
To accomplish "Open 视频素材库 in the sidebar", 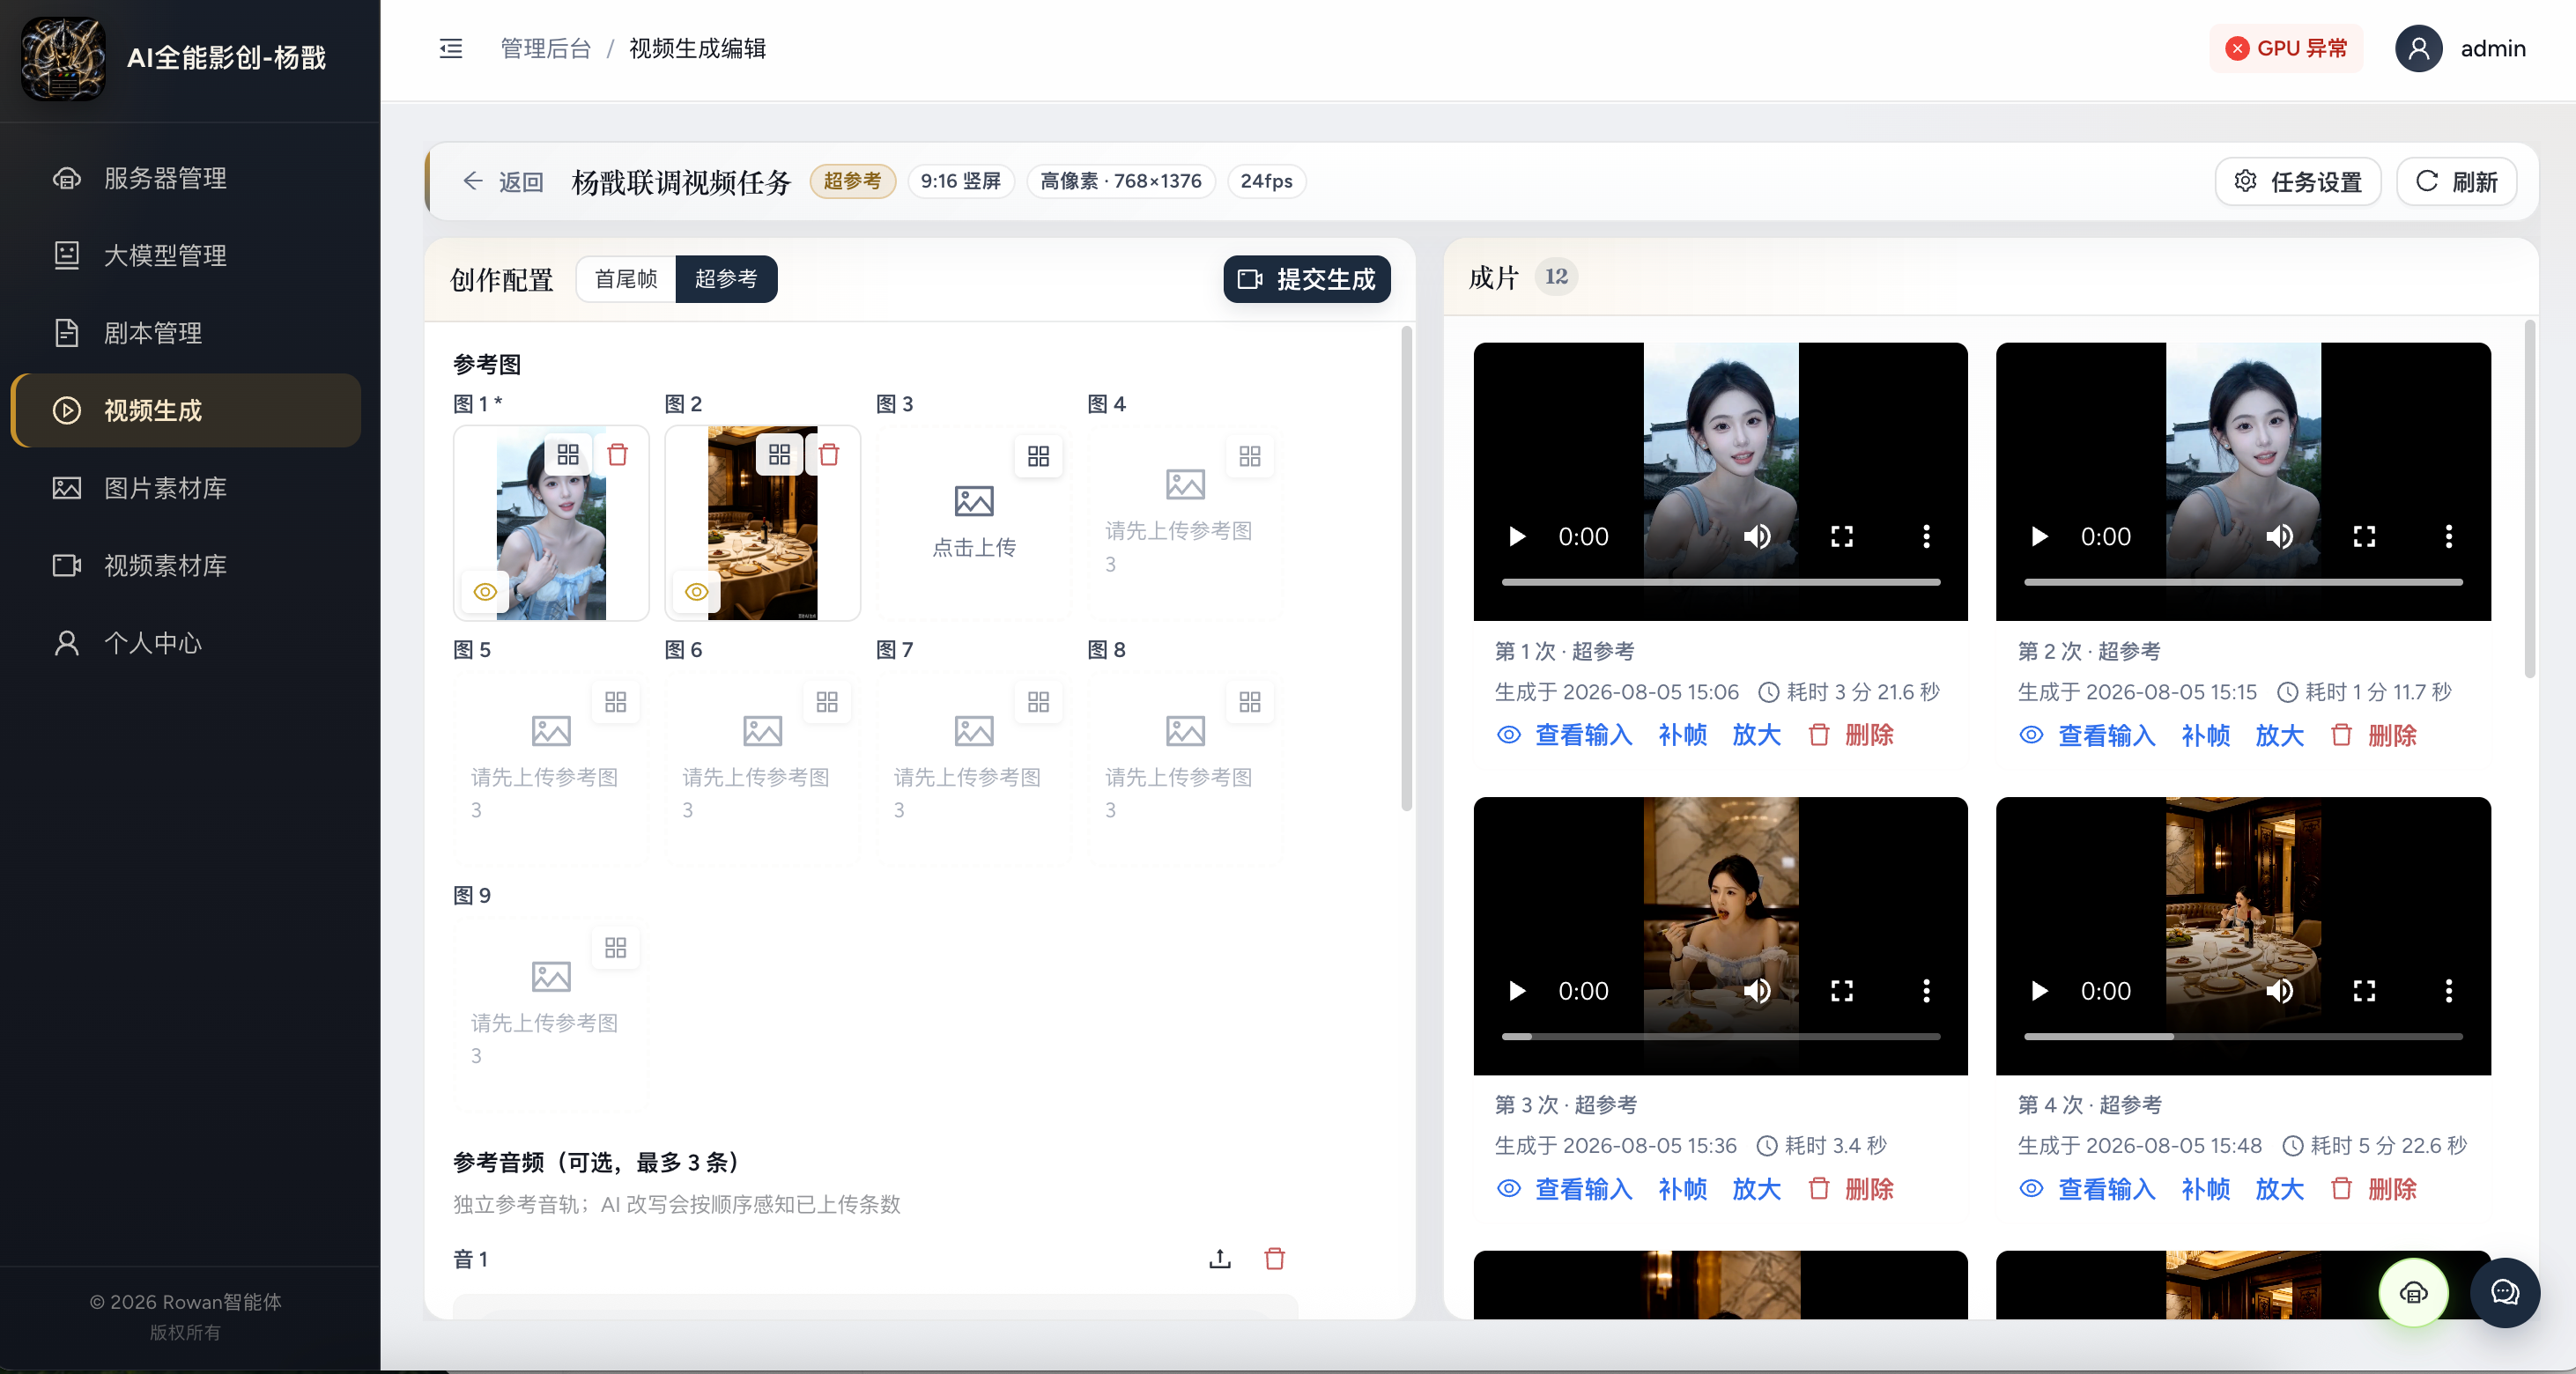I will (x=186, y=565).
